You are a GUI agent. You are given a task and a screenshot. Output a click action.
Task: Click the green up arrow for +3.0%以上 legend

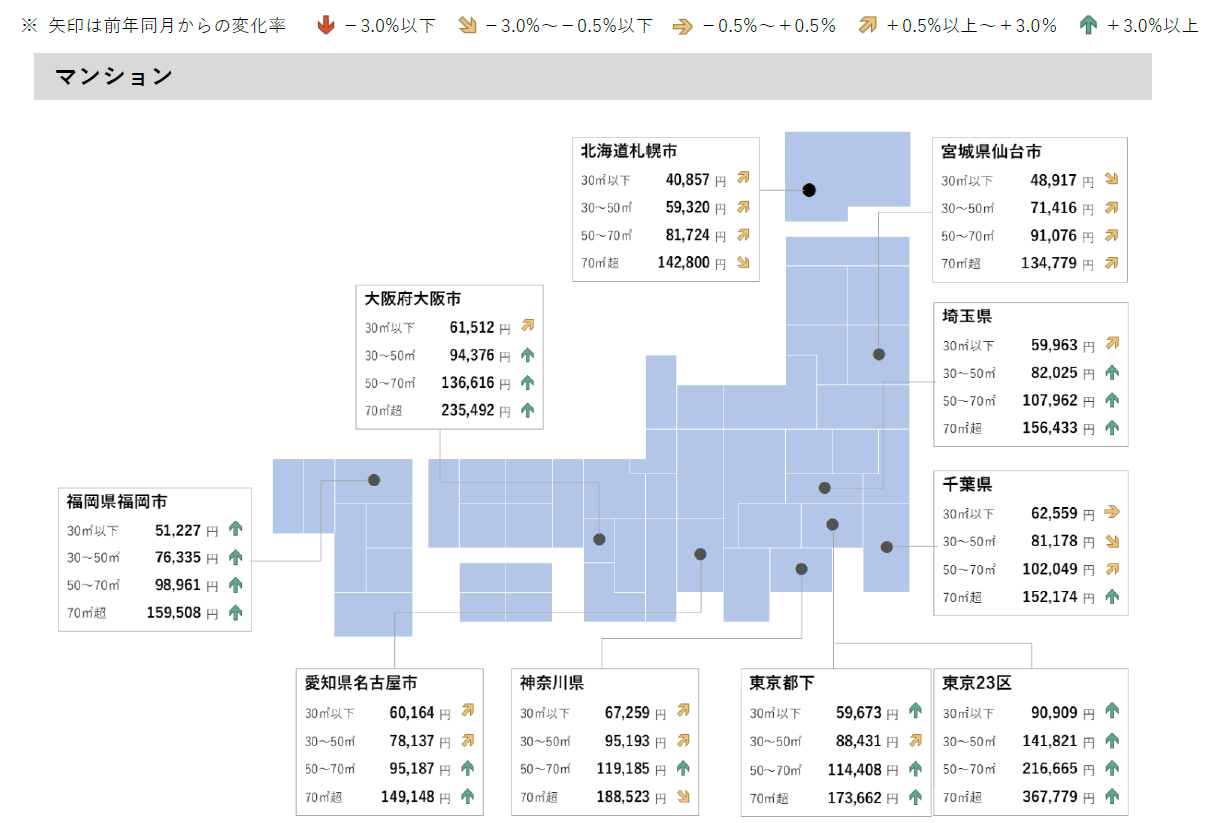[x=1088, y=25]
